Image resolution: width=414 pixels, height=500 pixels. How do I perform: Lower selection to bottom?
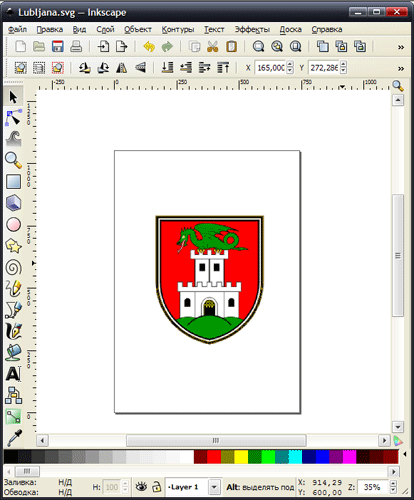point(167,68)
